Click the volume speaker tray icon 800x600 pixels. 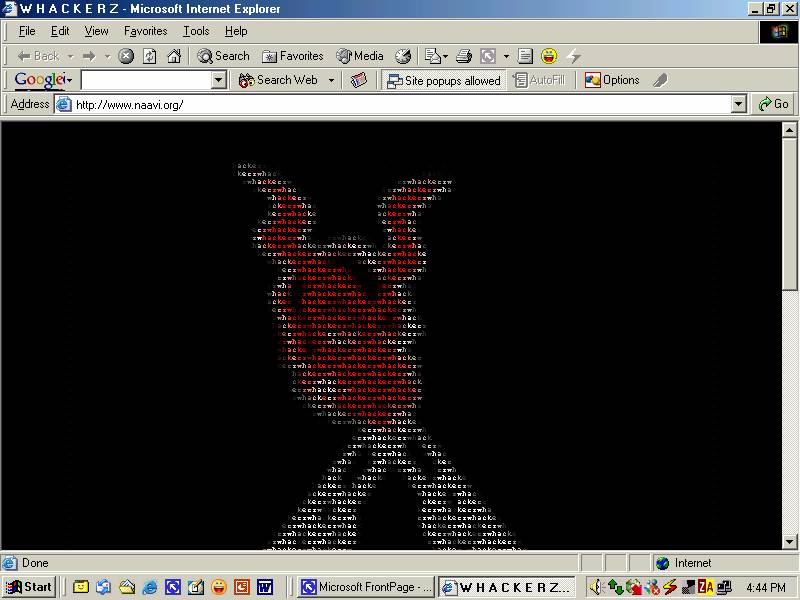click(x=596, y=587)
